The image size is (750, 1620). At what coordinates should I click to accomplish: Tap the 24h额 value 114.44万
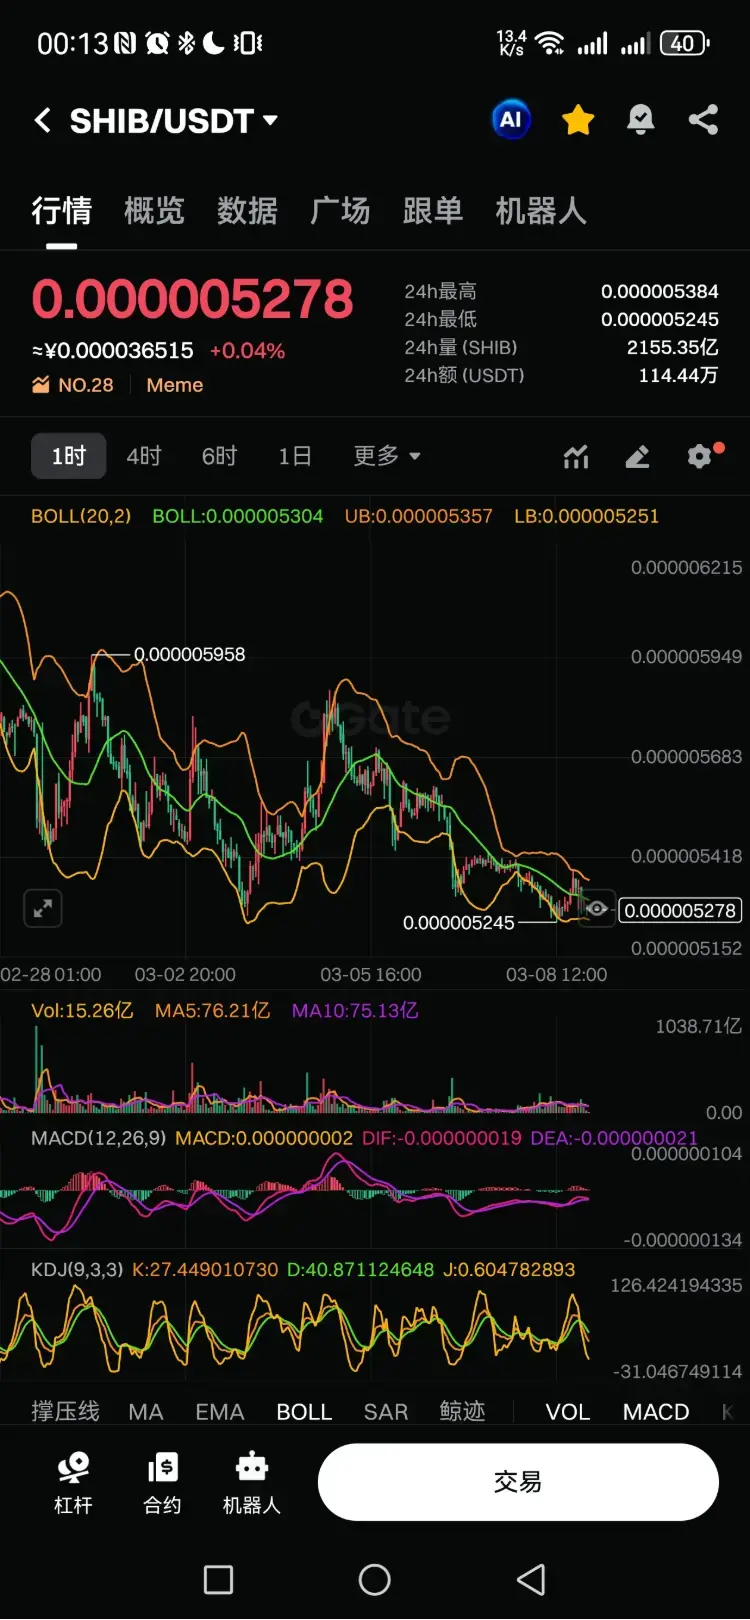point(679,375)
